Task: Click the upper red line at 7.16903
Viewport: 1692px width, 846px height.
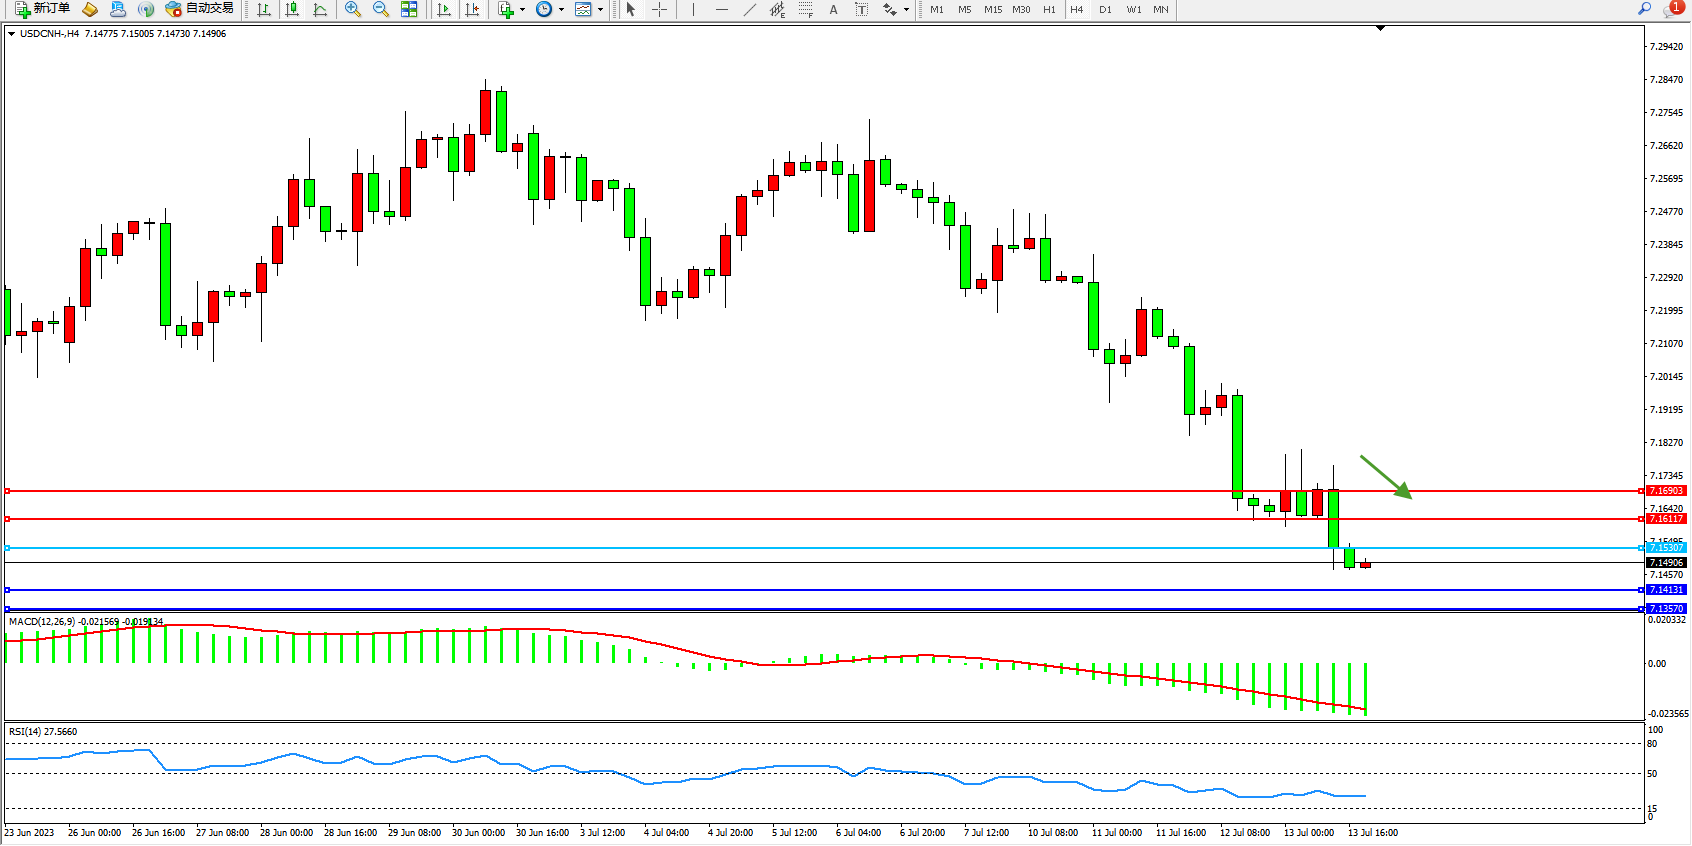Action: [800, 491]
